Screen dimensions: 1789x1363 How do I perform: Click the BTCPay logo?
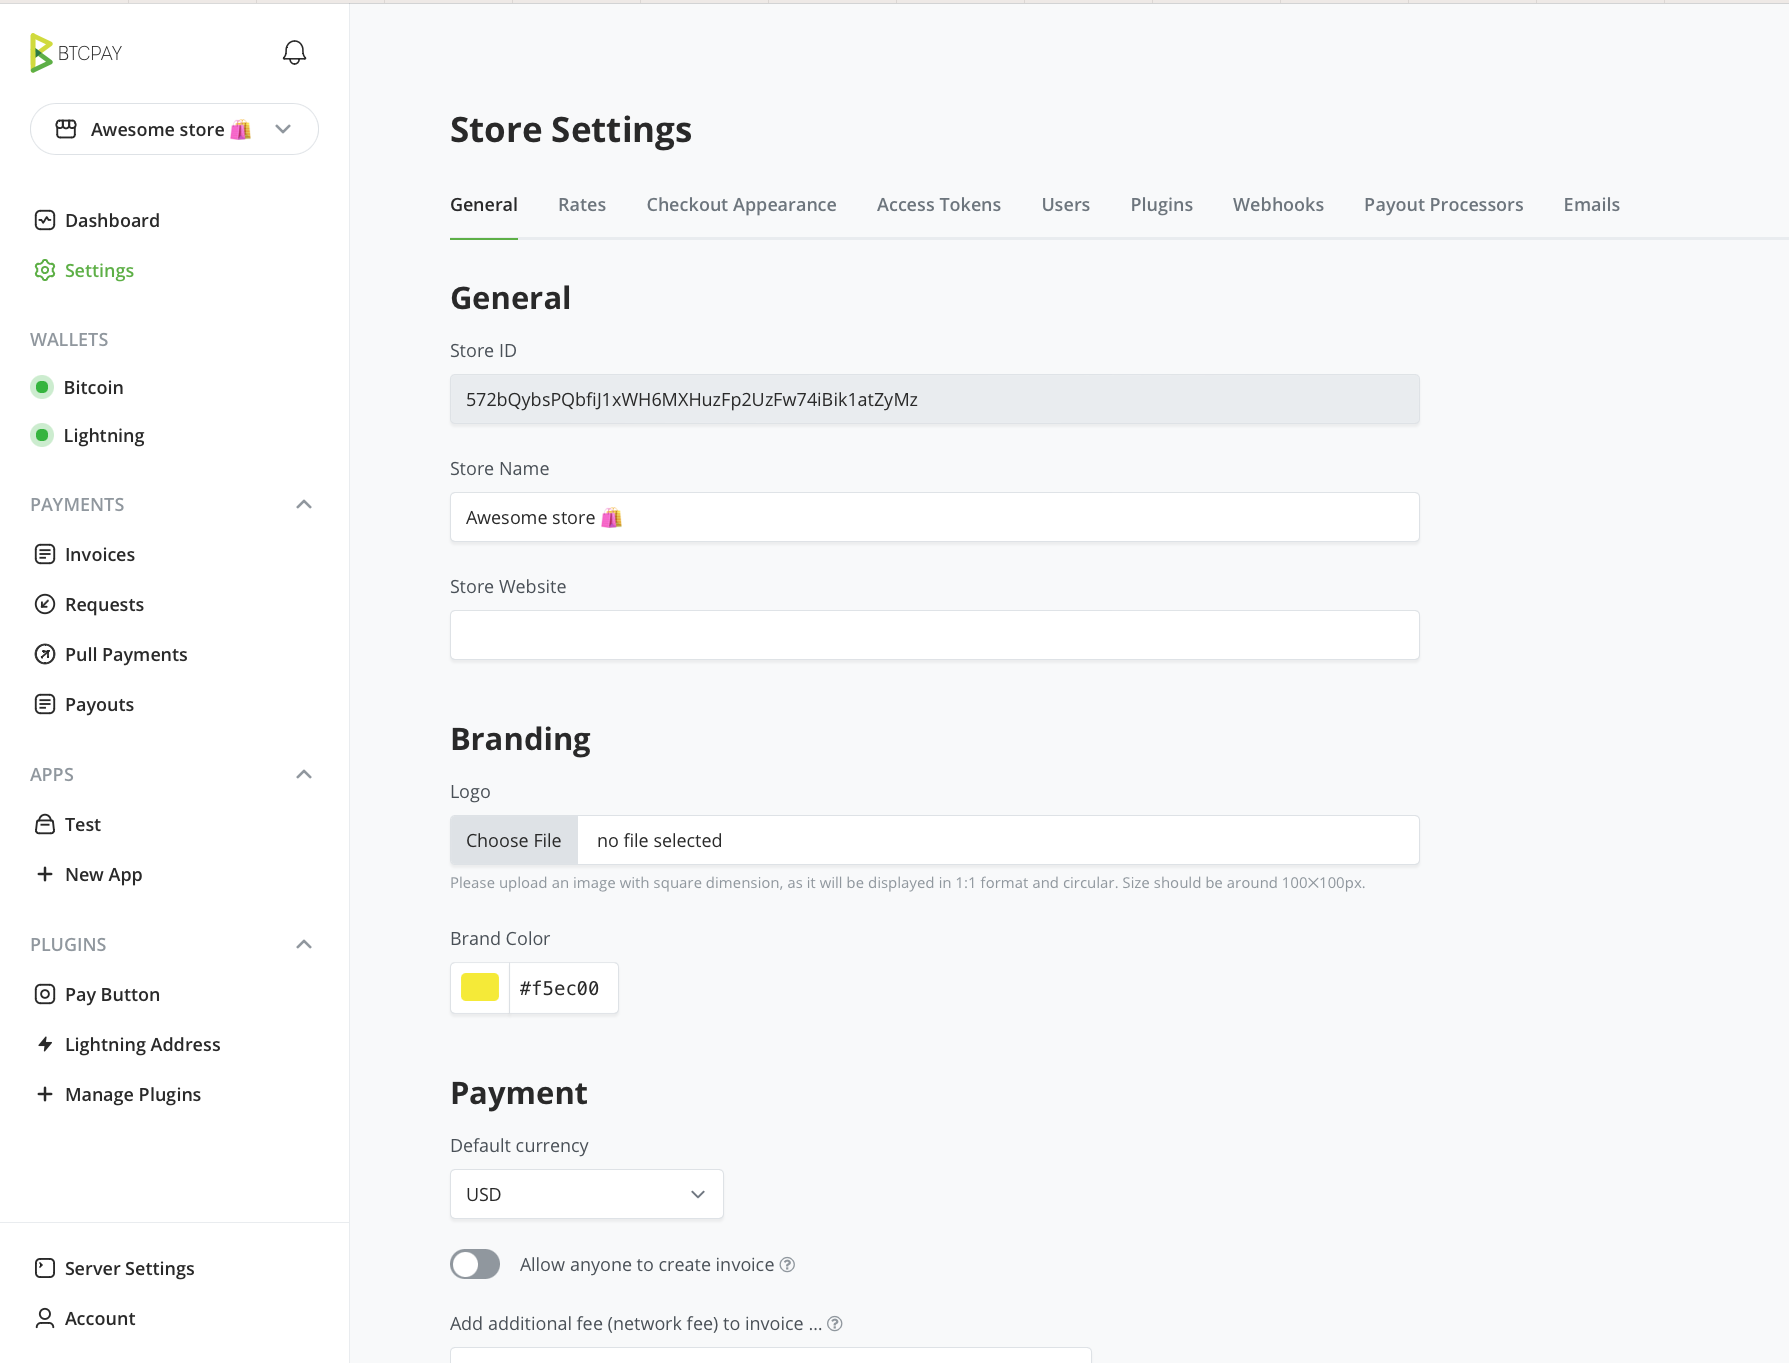[x=76, y=53]
